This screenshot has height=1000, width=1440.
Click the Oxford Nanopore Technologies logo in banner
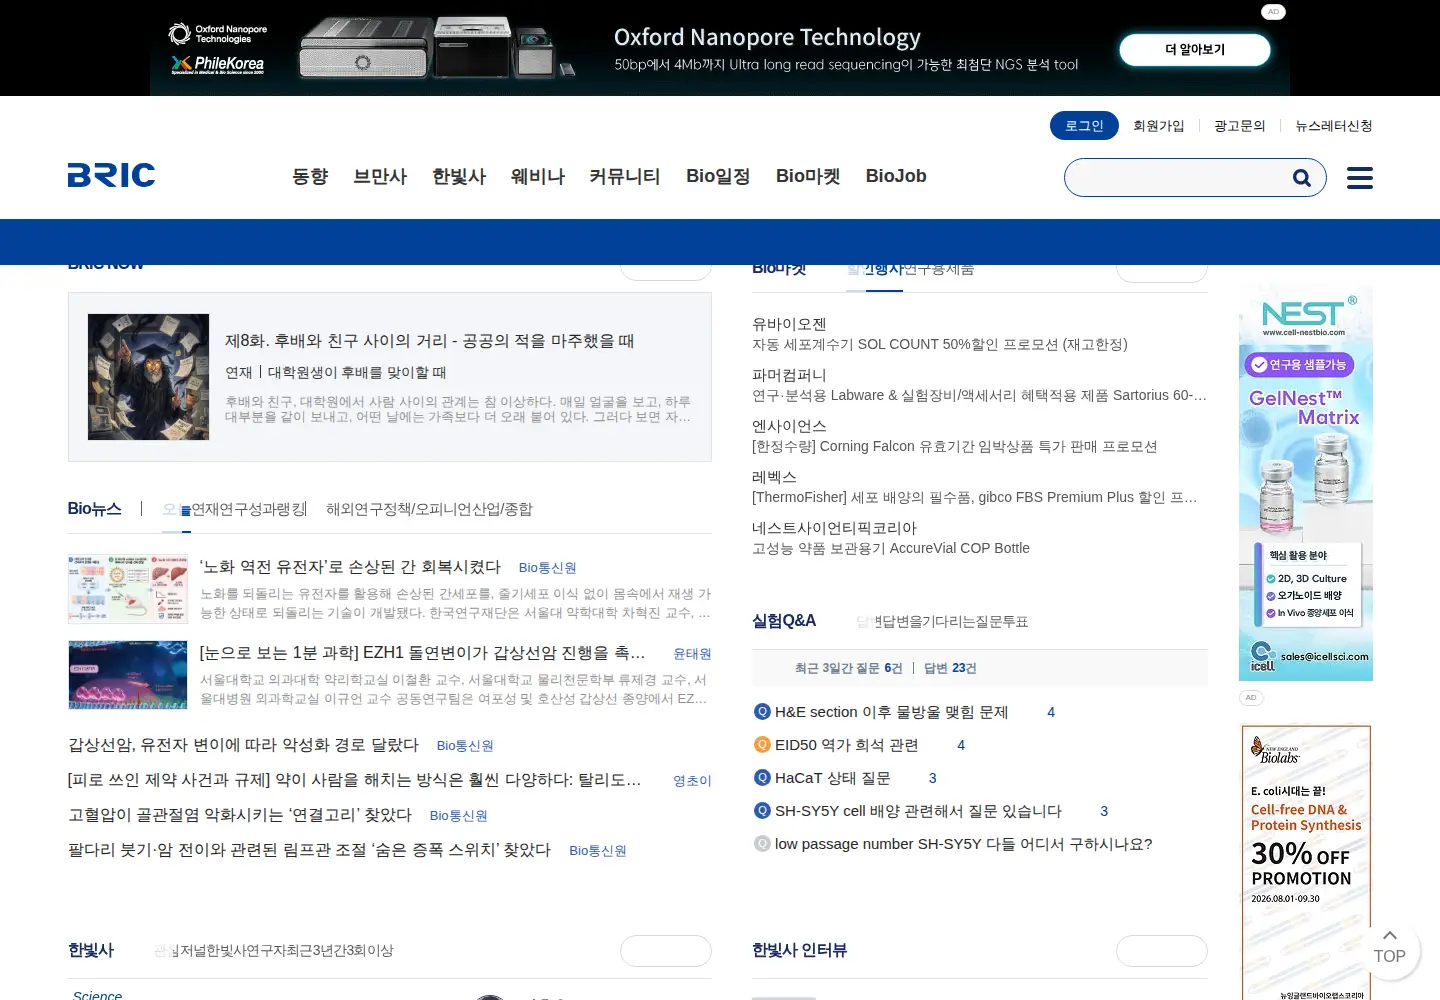(218, 34)
